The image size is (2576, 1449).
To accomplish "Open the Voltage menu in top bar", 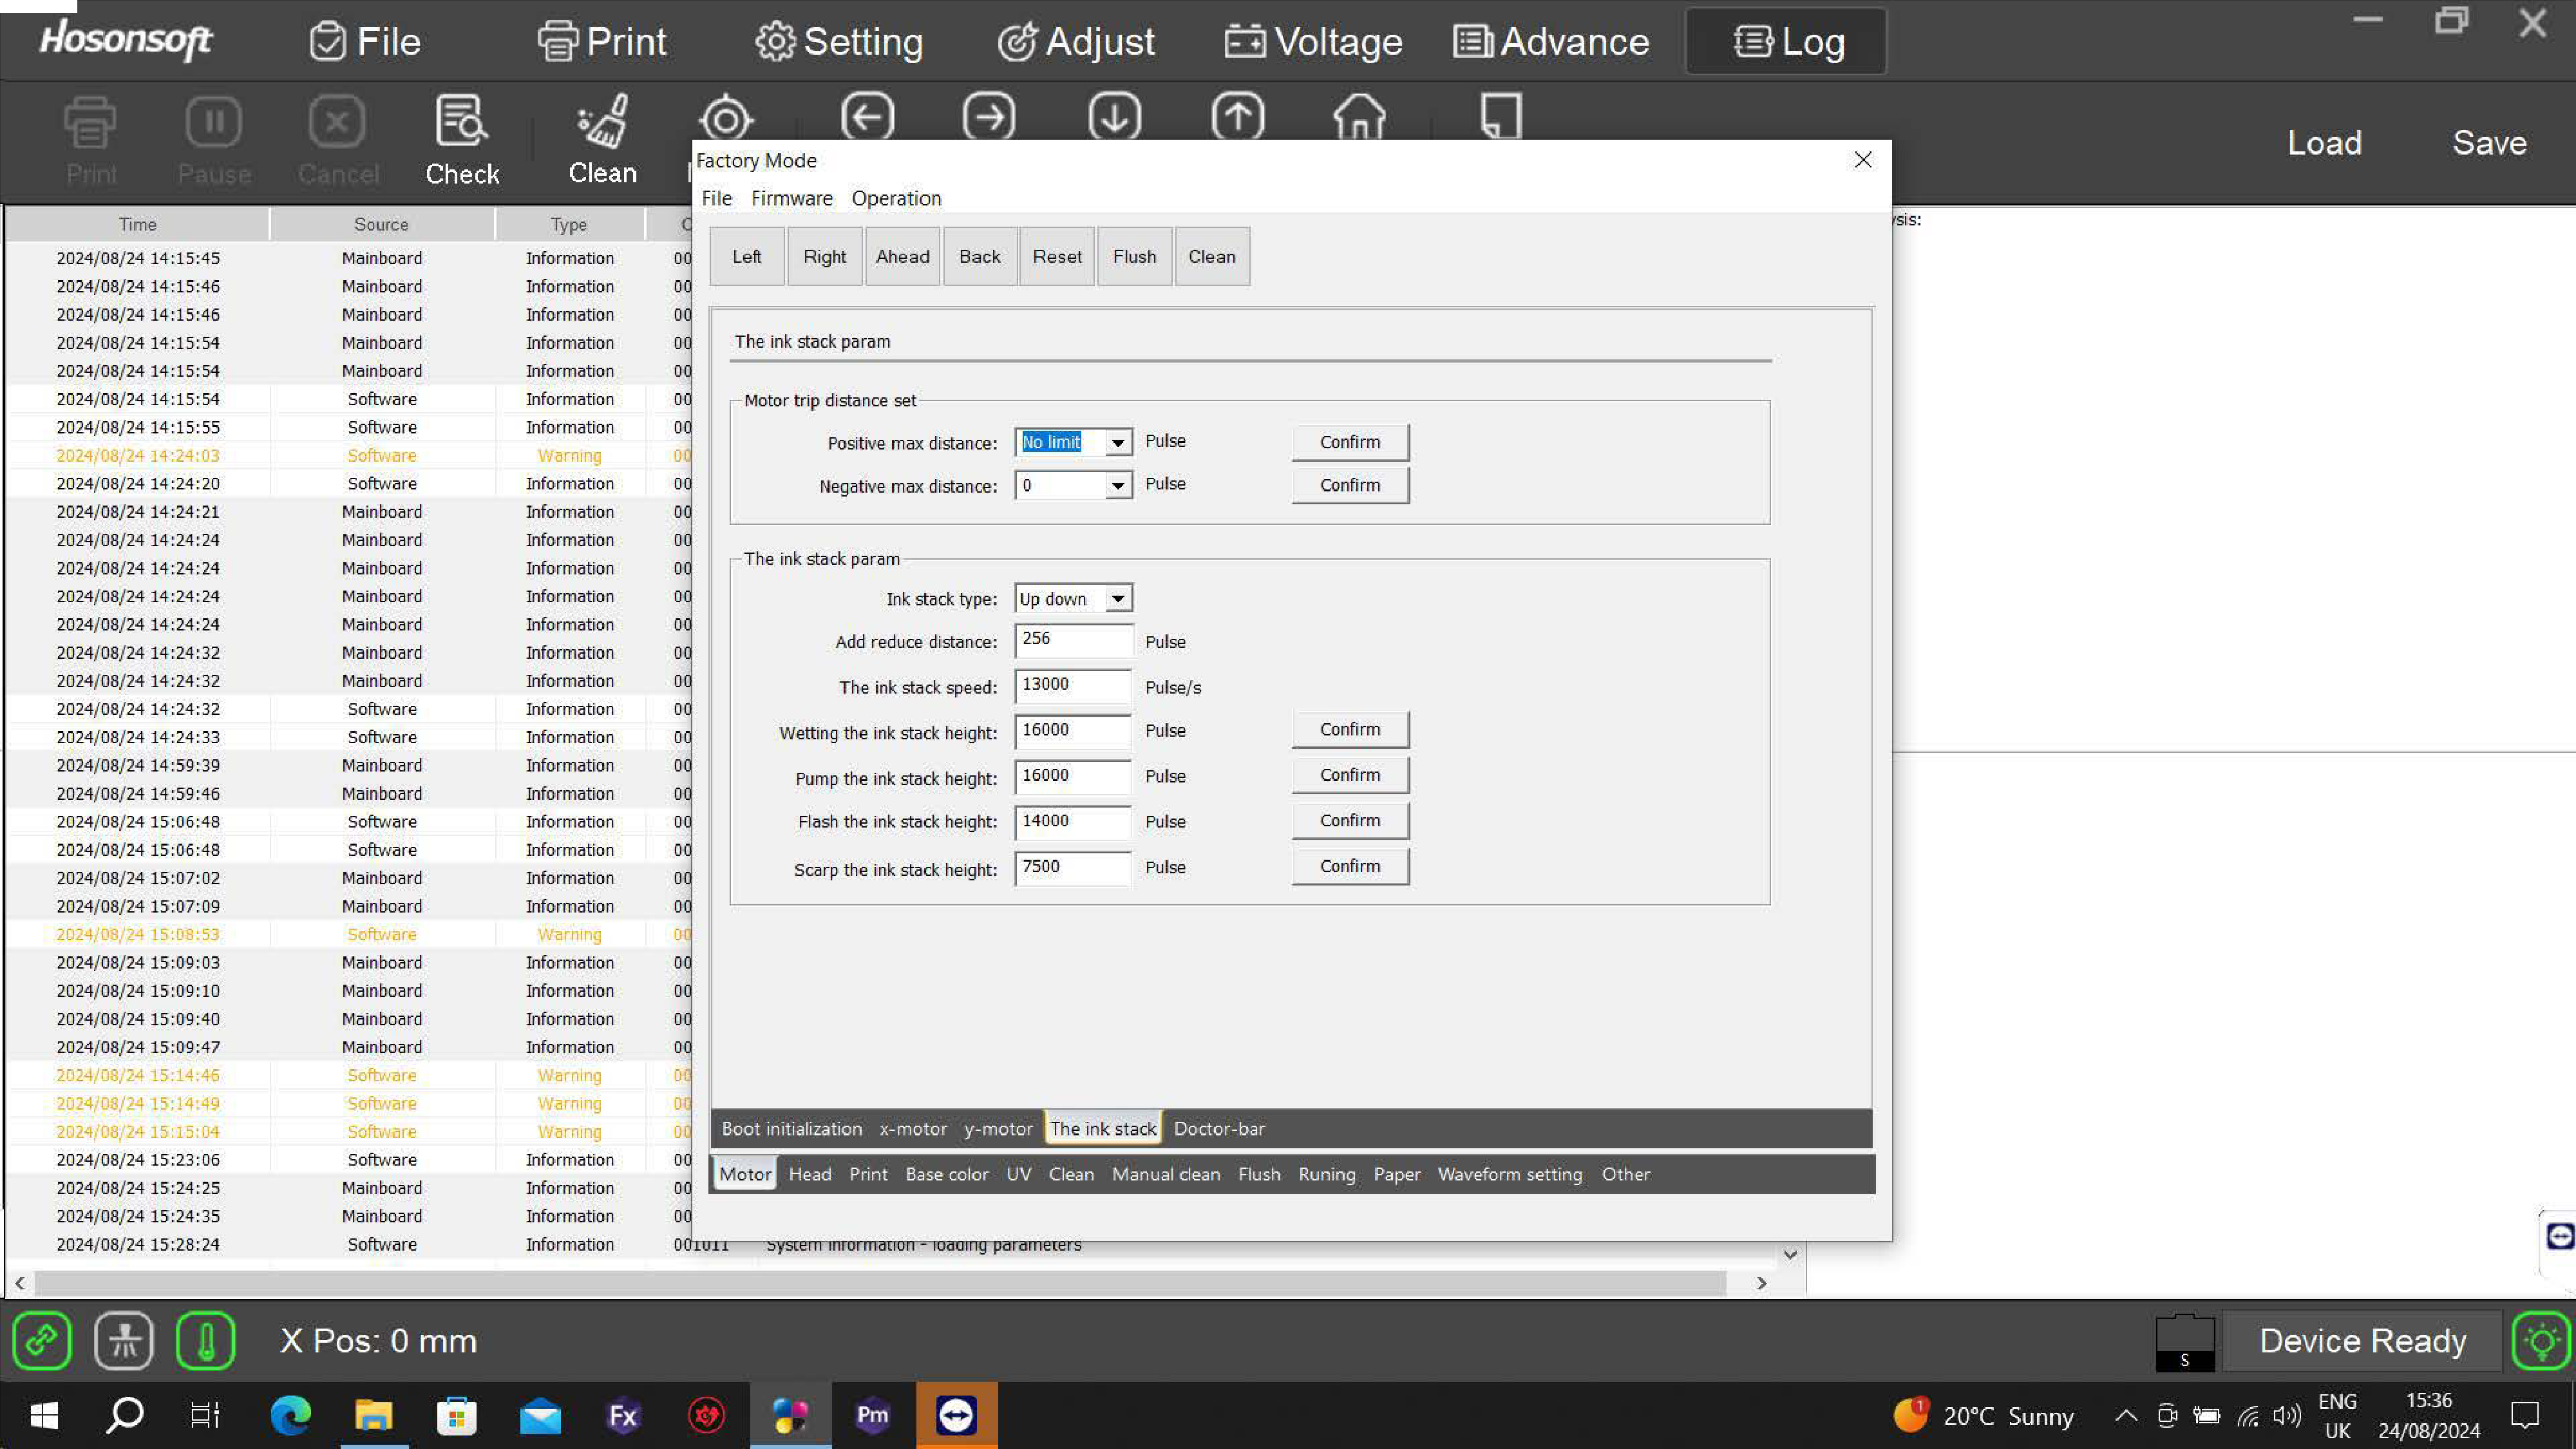I will [1314, 42].
